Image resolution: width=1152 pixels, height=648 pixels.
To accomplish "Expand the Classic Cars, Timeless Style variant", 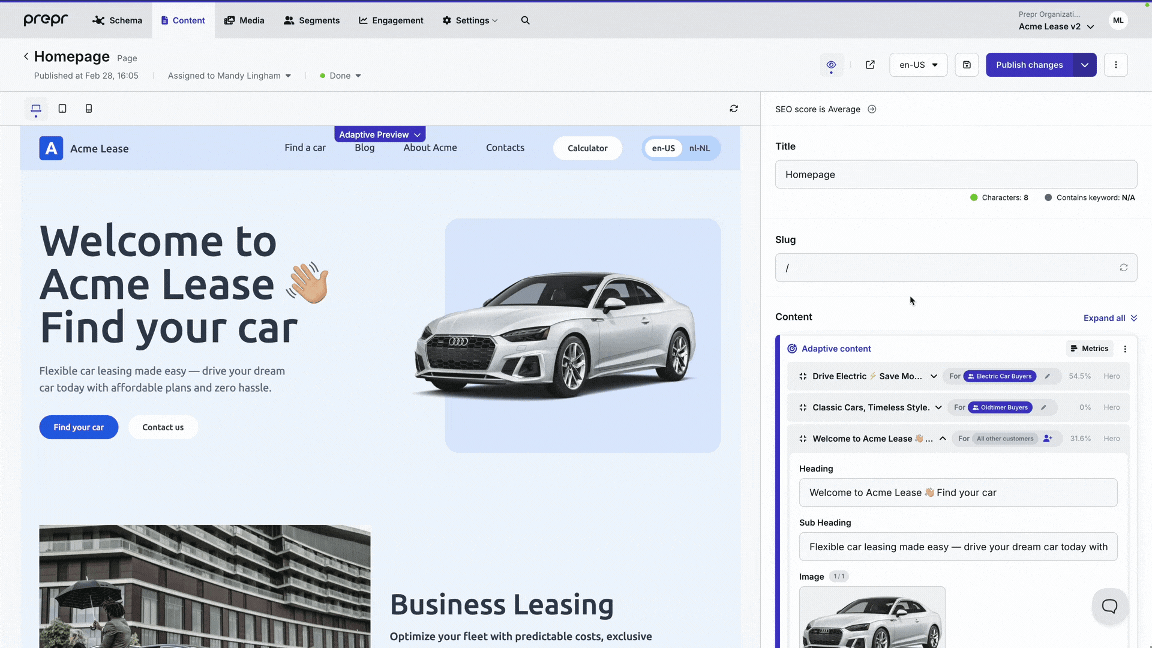I will 938,407.
